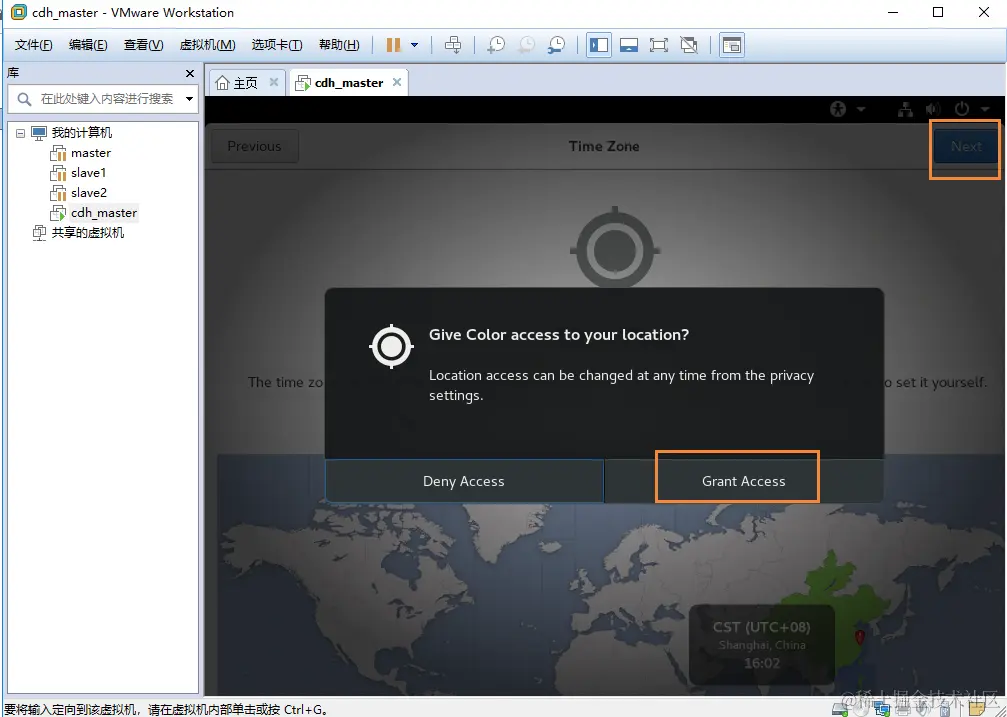The height and width of the screenshot is (717, 1007).
Task: Open the power options dropdown arrow beside pause
Action: pyautogui.click(x=415, y=45)
